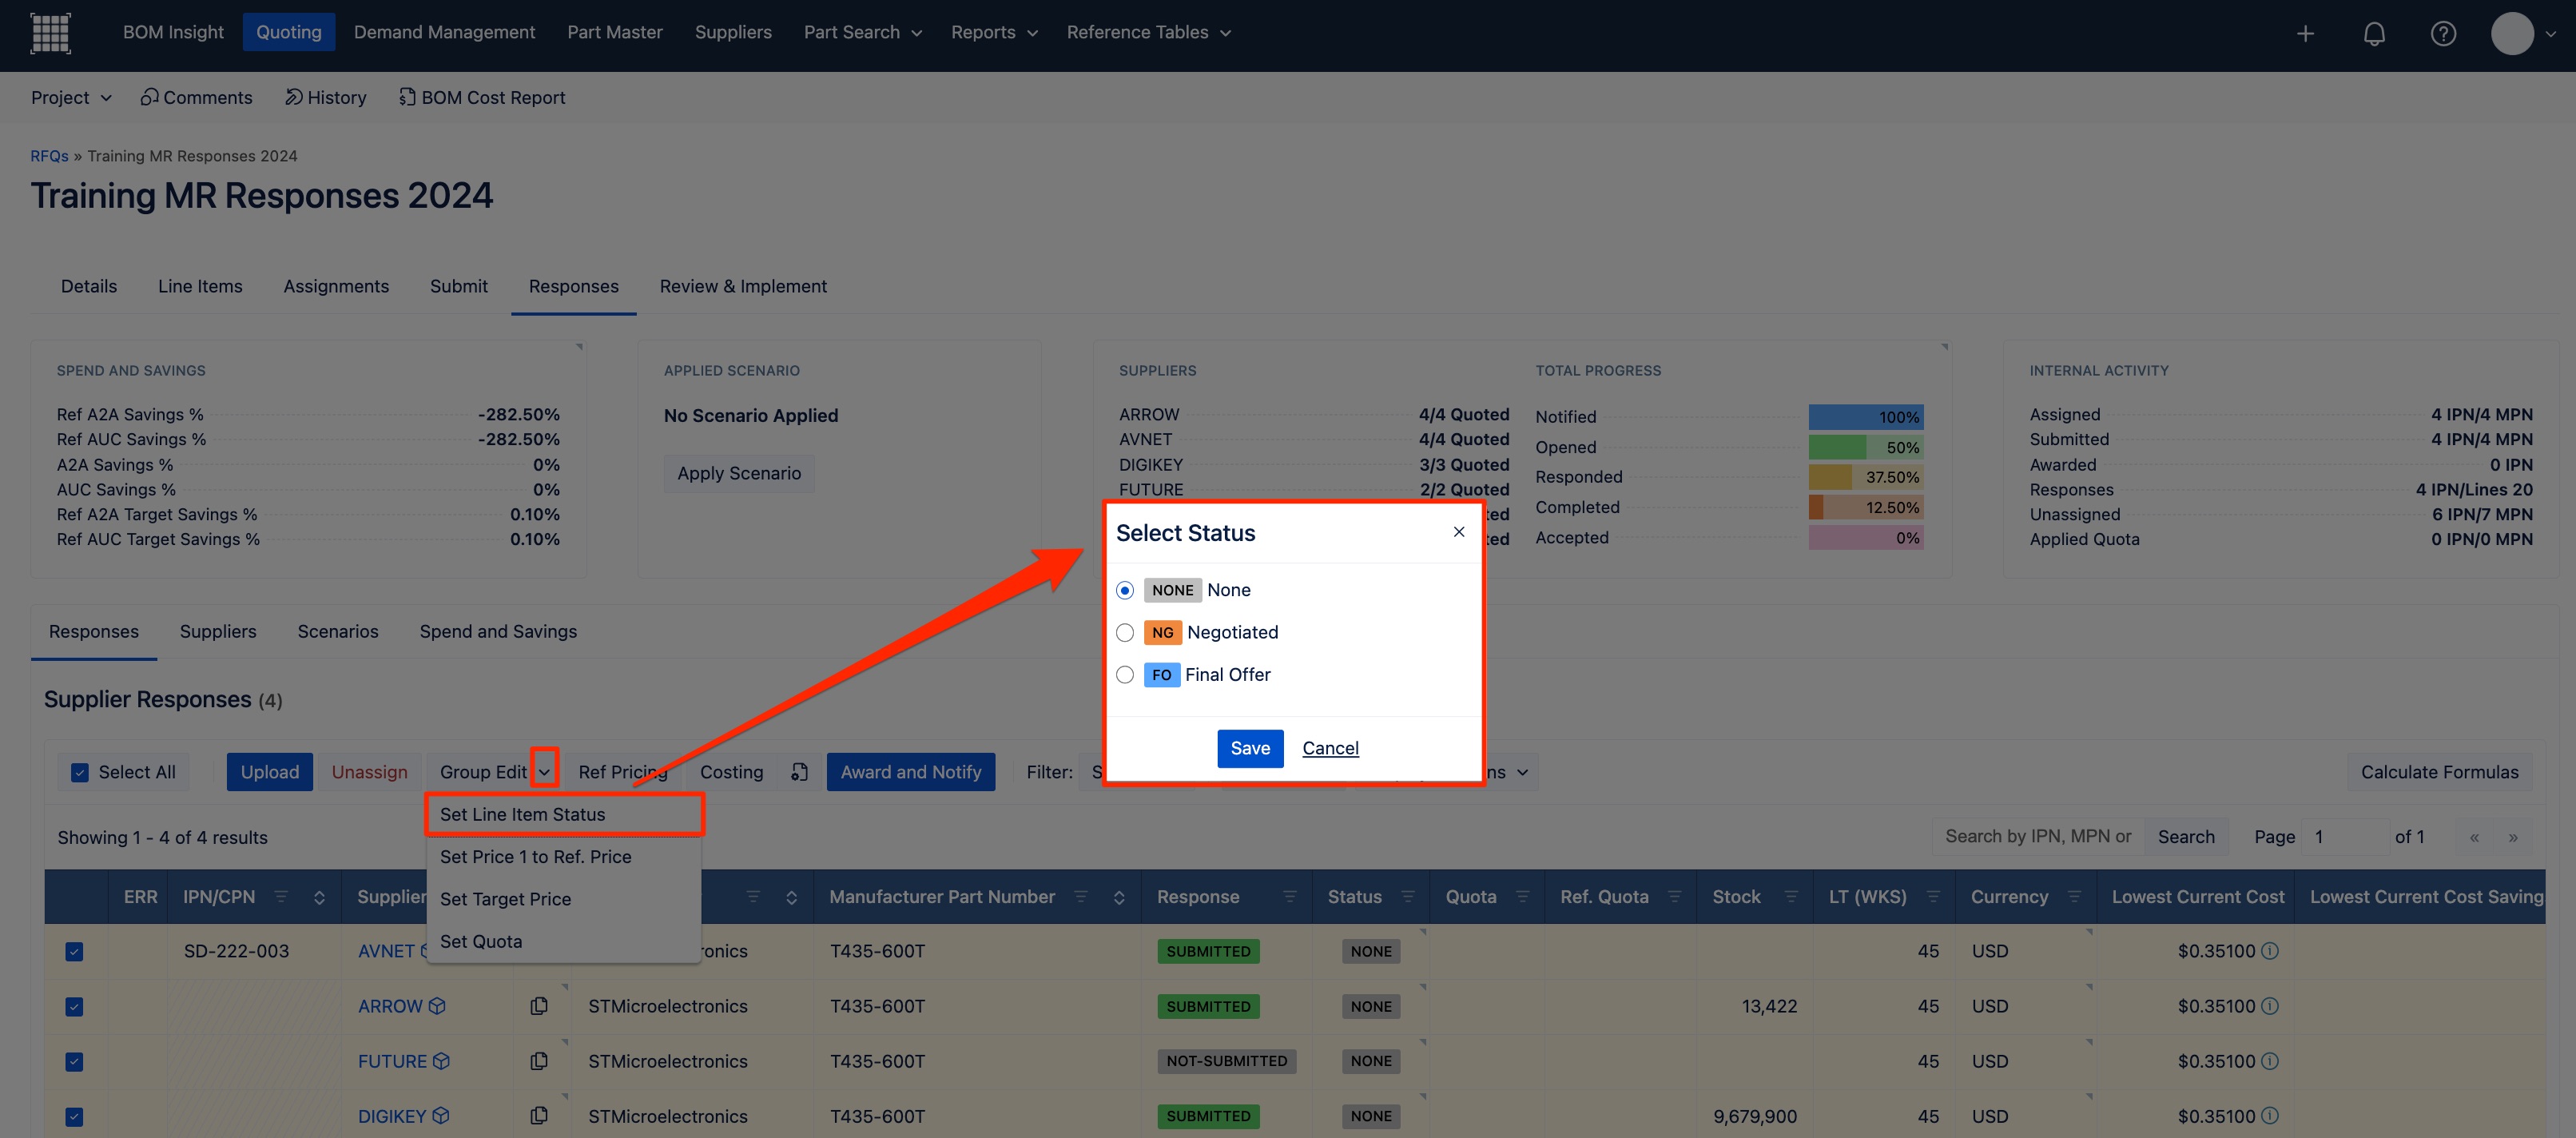Click the cube icon next to ARROW
The width and height of the screenshot is (2576, 1138).
(437, 1006)
